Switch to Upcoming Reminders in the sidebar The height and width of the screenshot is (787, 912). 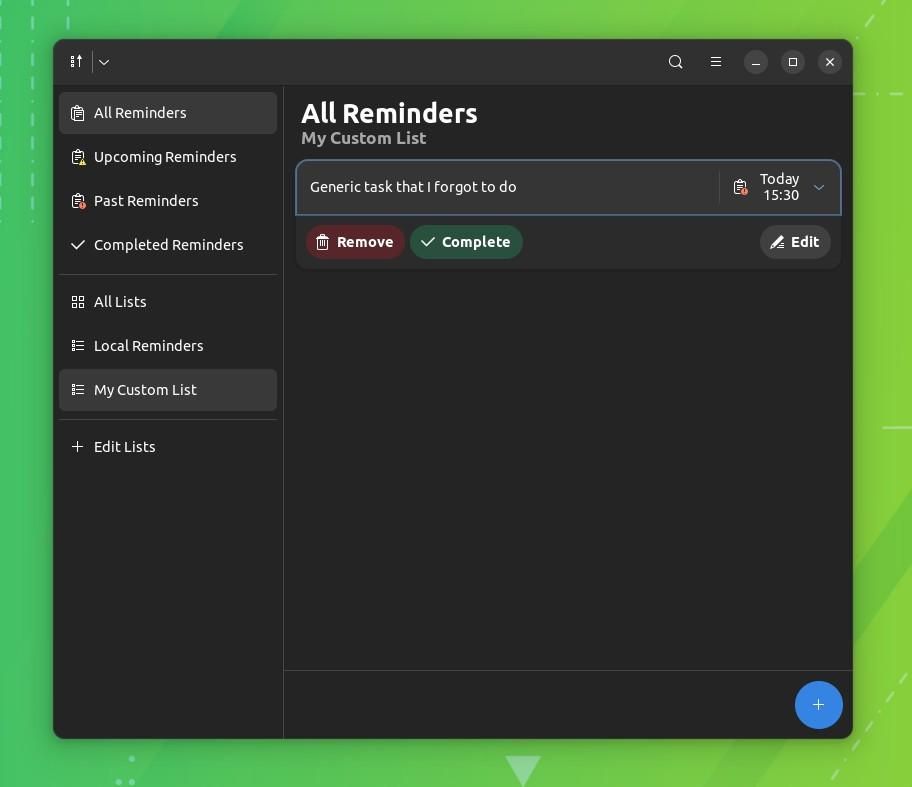point(165,156)
